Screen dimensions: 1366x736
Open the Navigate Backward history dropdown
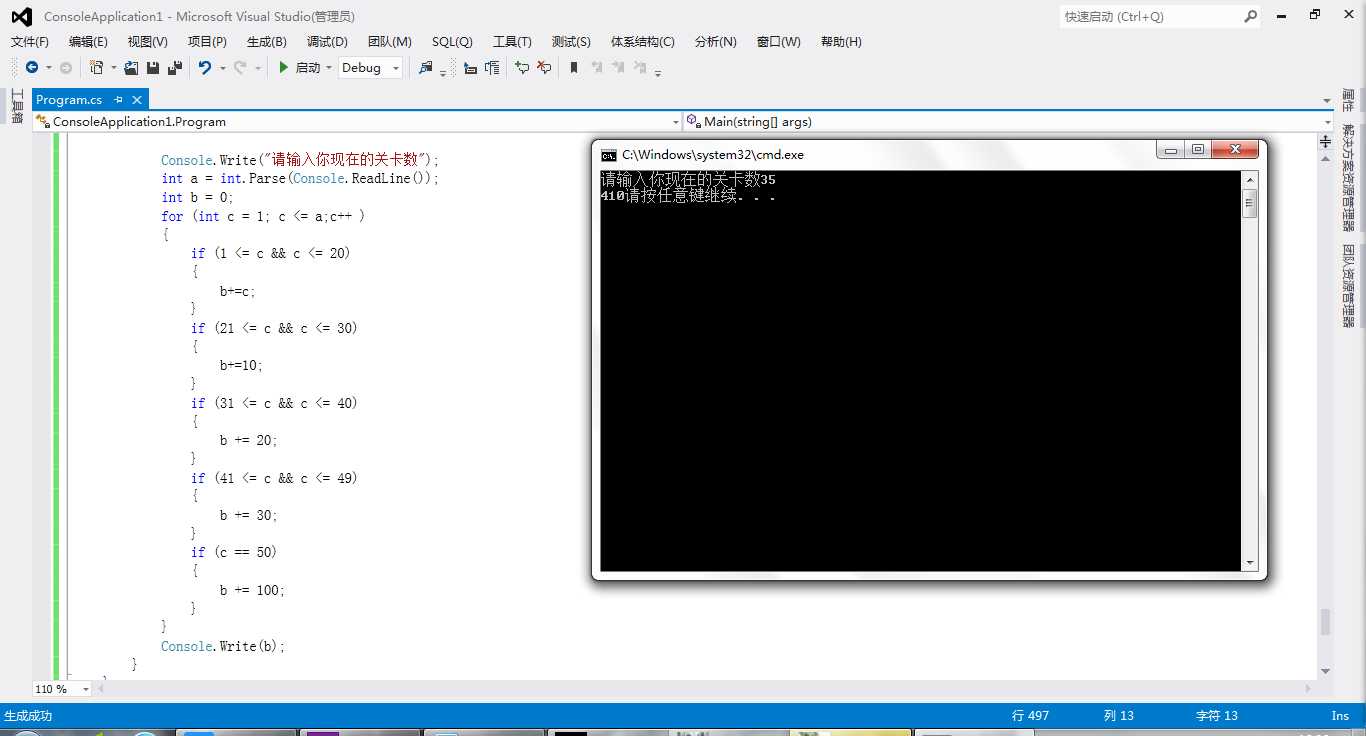coord(48,68)
